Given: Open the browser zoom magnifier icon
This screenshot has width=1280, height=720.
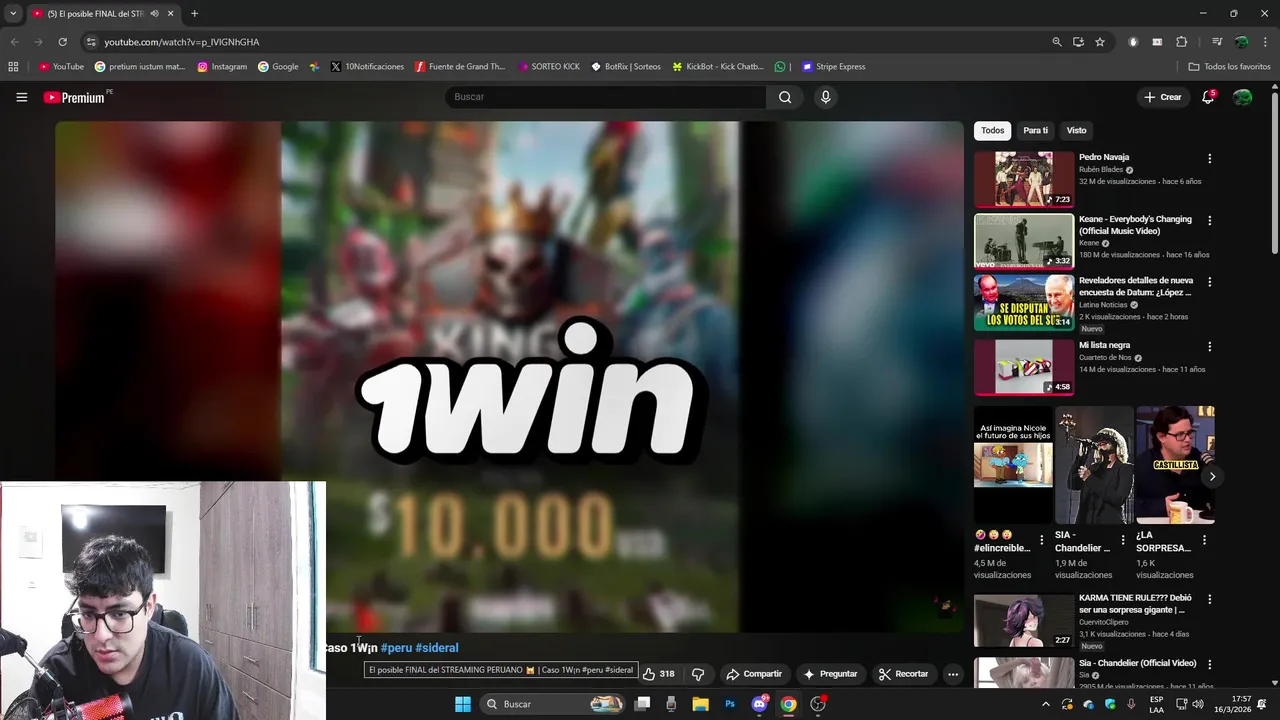Looking at the screenshot, I should pyautogui.click(x=1057, y=42).
